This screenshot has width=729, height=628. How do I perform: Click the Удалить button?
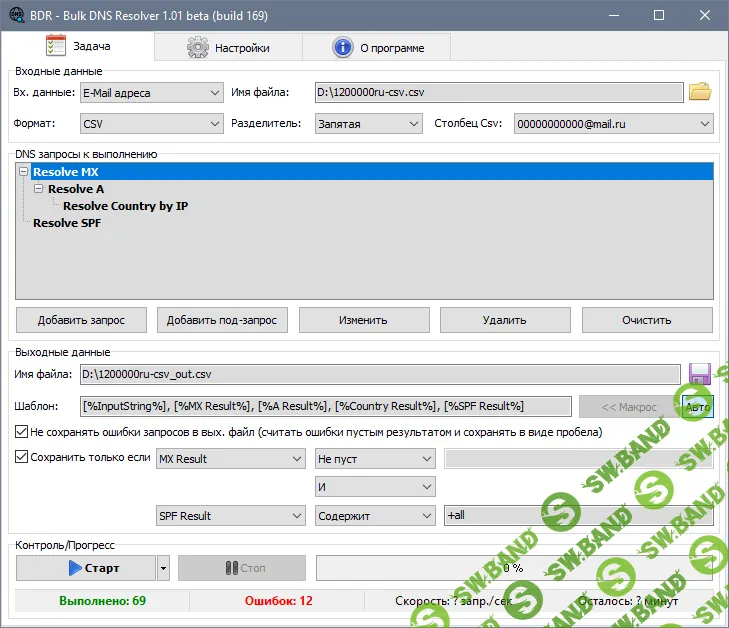(x=505, y=320)
